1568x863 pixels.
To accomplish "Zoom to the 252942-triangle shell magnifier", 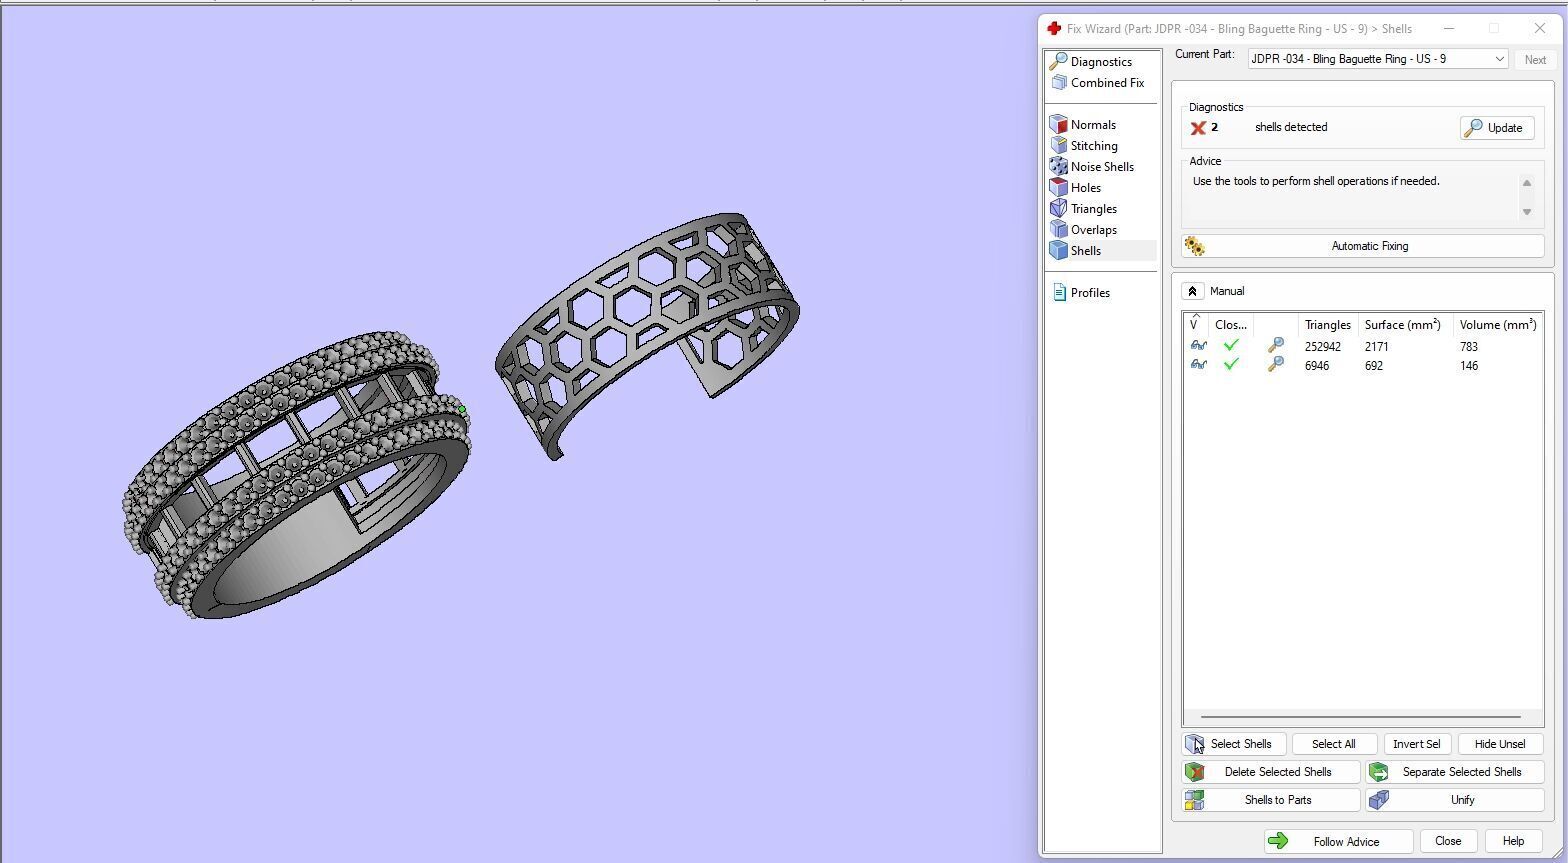I will pos(1275,346).
